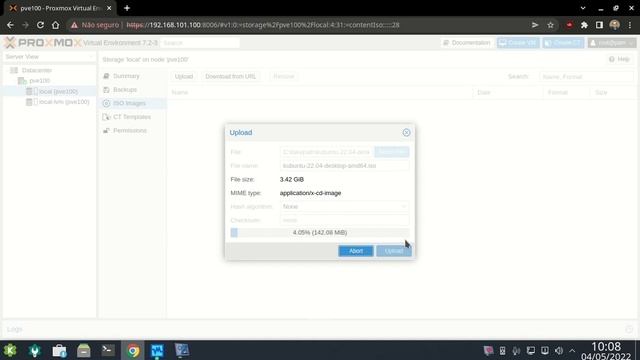The height and width of the screenshot is (360, 640).
Task: Click the Summary section icon
Action: pos(107,76)
